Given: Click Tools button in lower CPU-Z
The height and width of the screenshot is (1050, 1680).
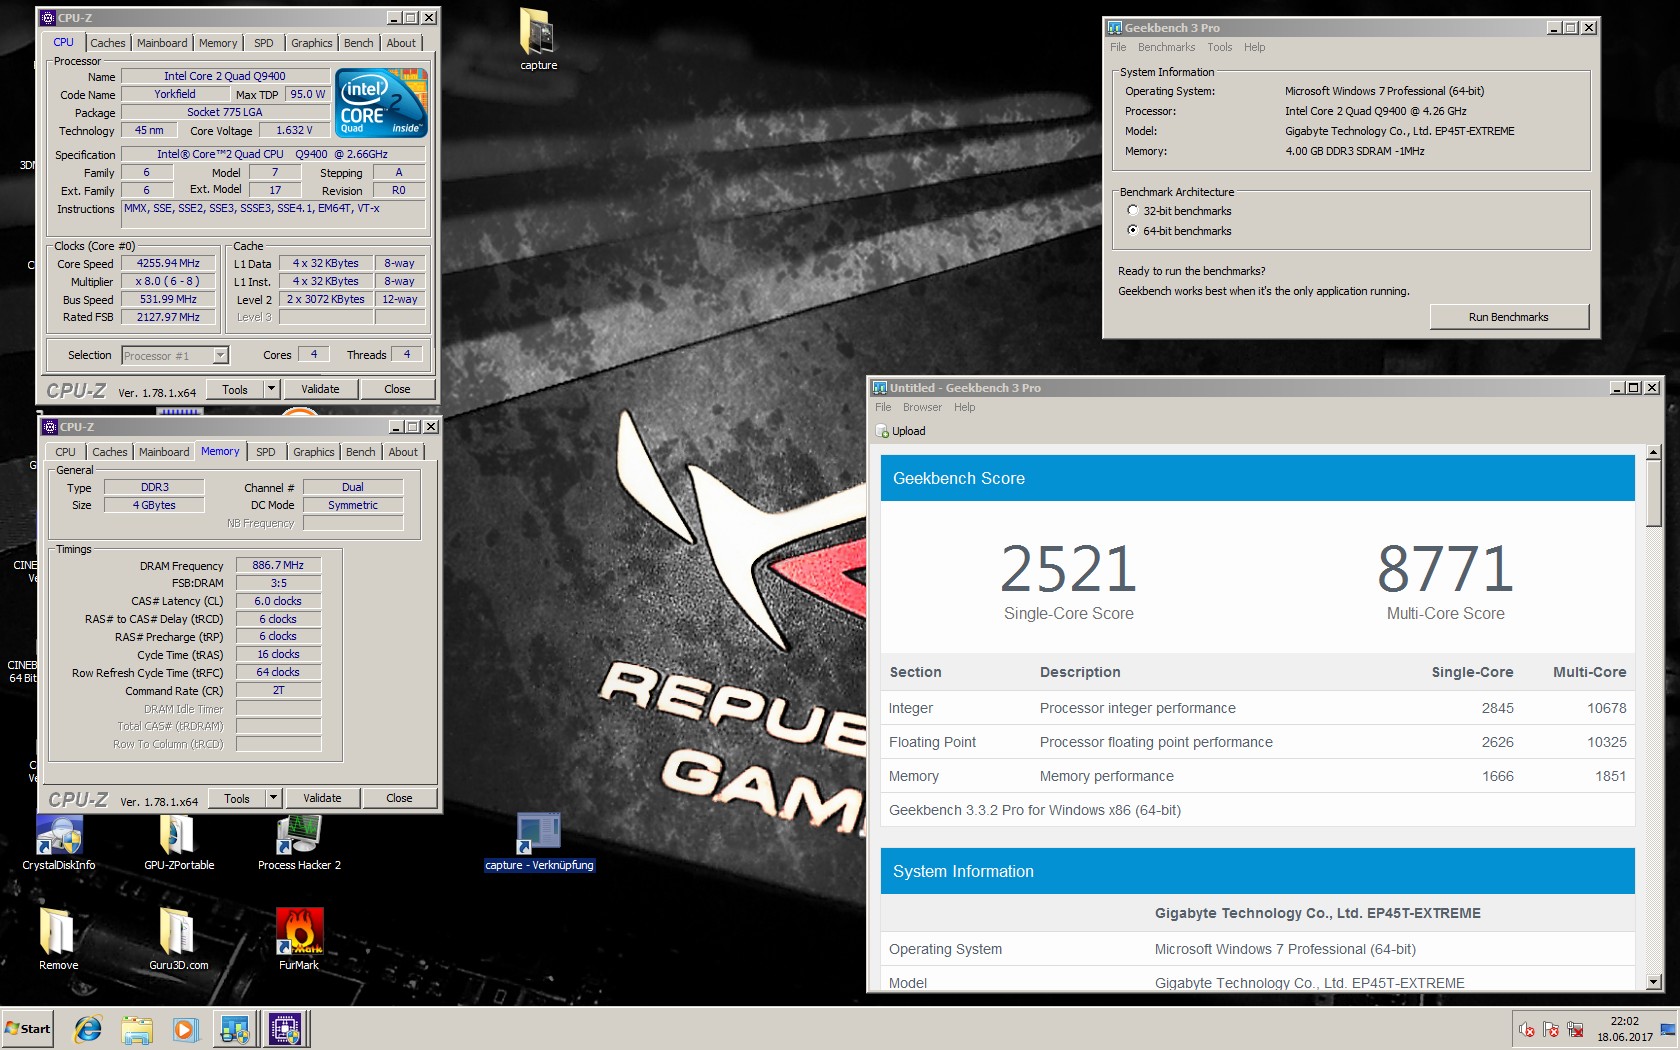Looking at the screenshot, I should point(237,798).
